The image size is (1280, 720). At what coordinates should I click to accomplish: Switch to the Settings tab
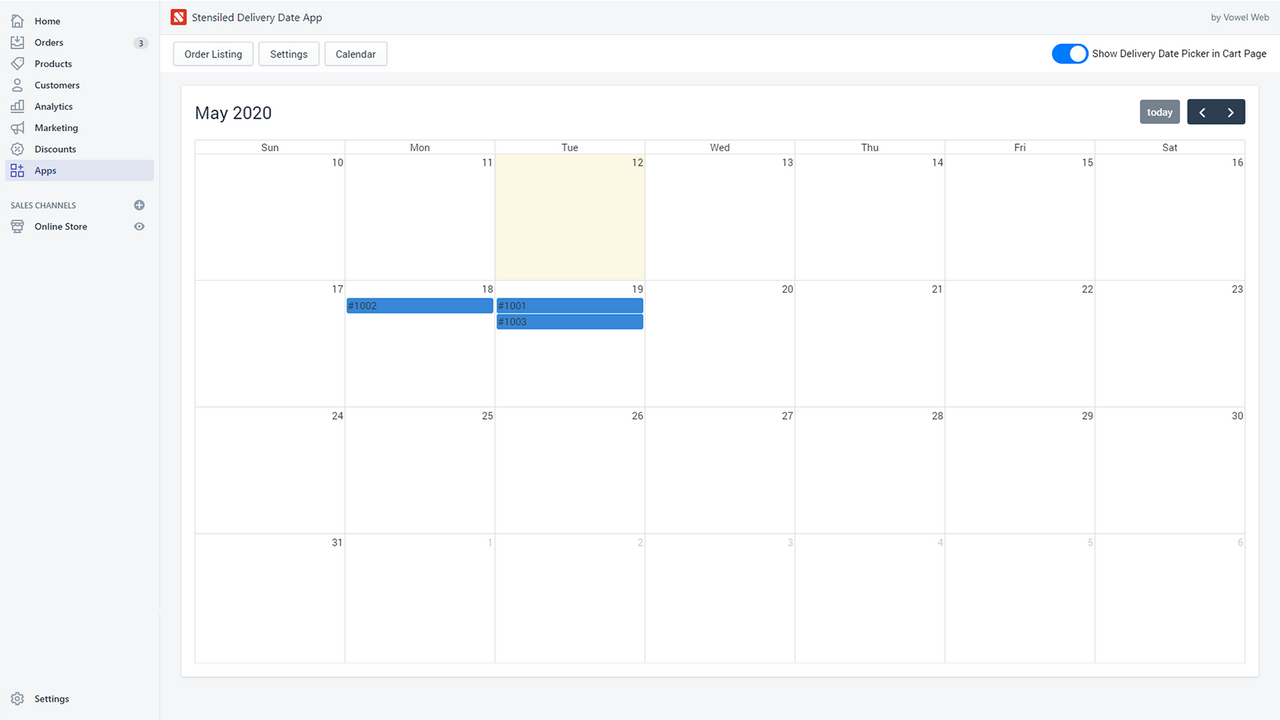pyautogui.click(x=288, y=53)
